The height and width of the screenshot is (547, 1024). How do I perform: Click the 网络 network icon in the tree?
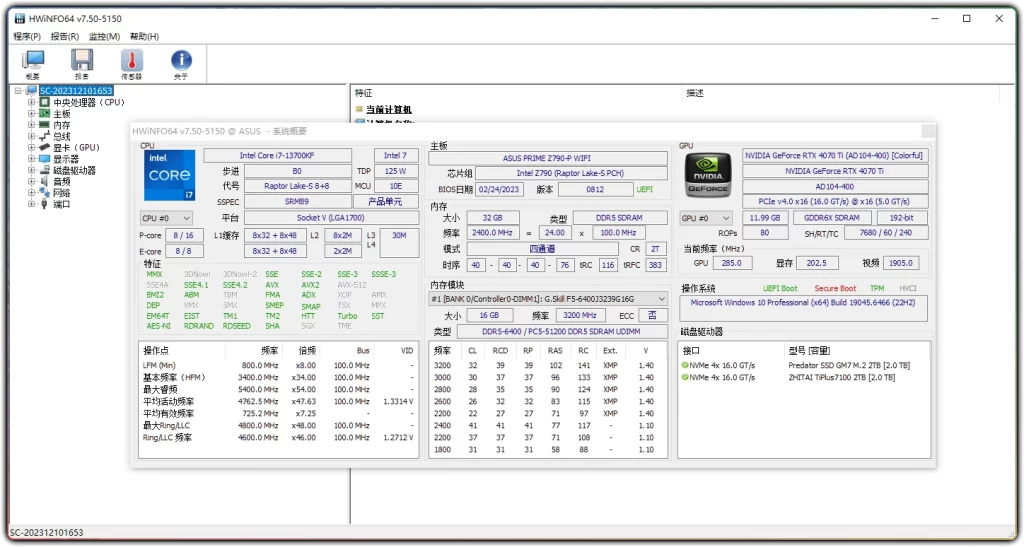44,193
